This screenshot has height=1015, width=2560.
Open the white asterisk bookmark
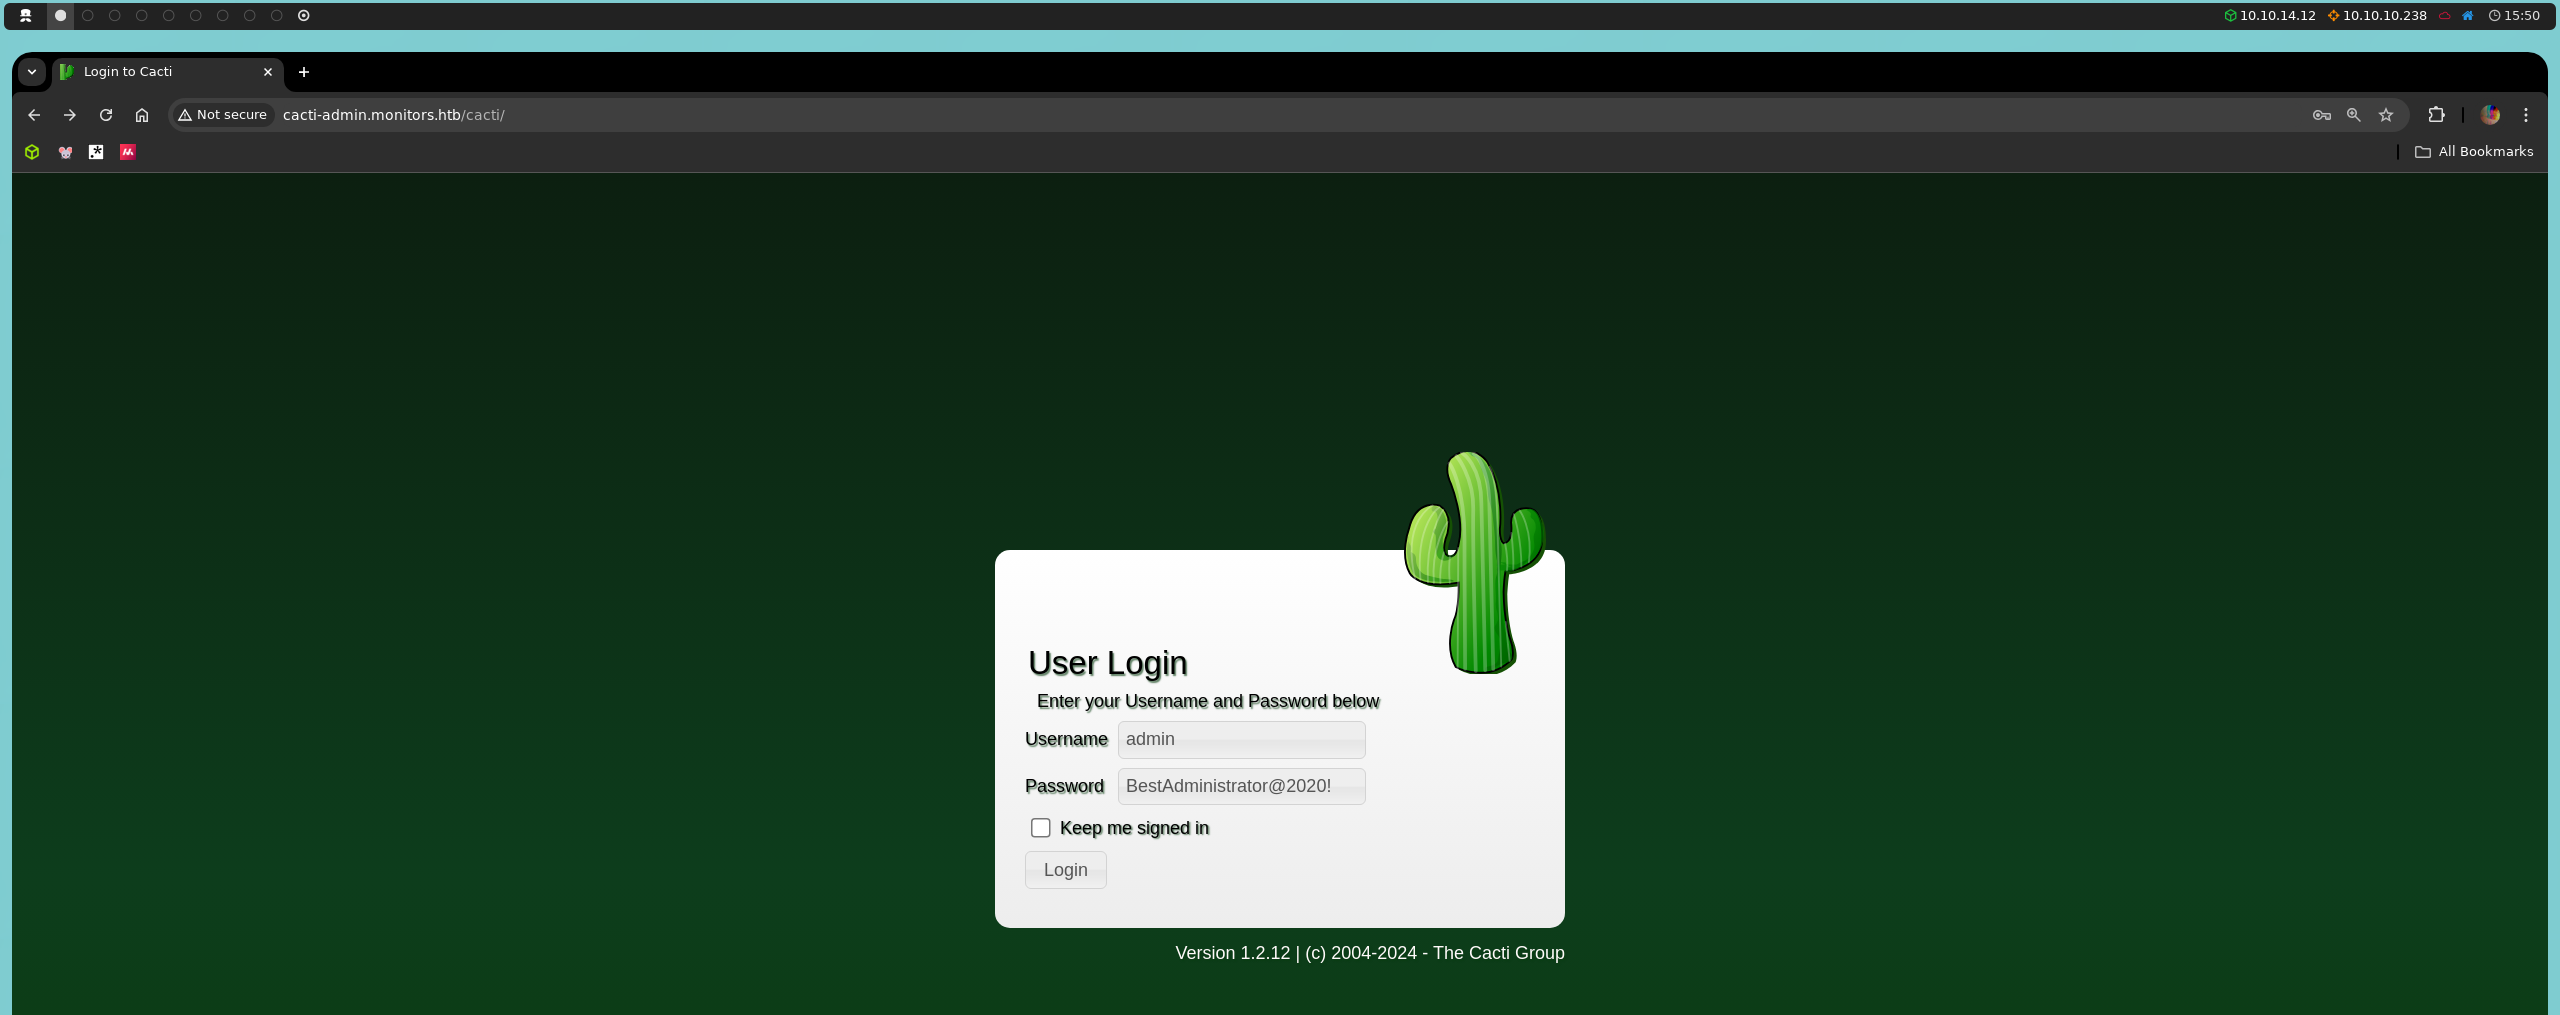tap(96, 152)
